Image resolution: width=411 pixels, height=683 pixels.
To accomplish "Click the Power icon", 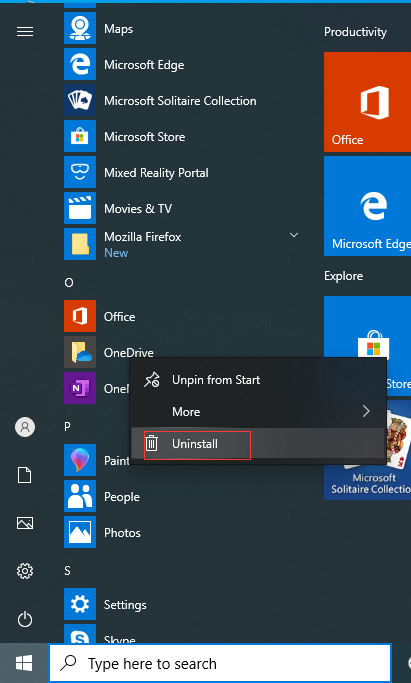I will coord(25,619).
